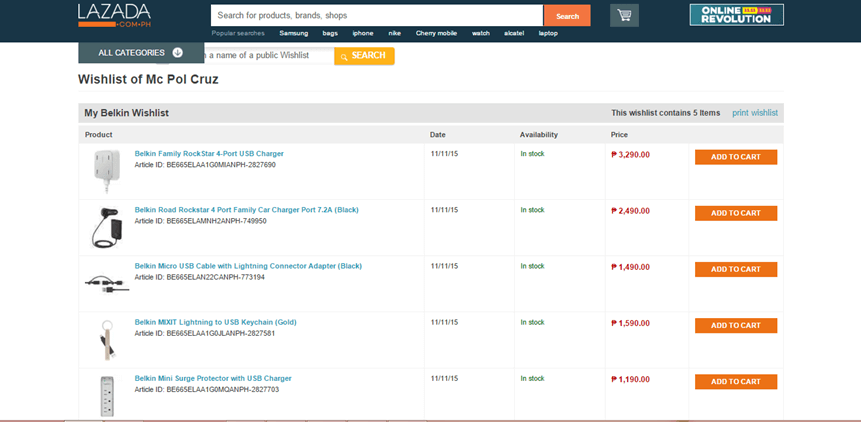Click the yellow wishlist SEARCH button

(364, 55)
